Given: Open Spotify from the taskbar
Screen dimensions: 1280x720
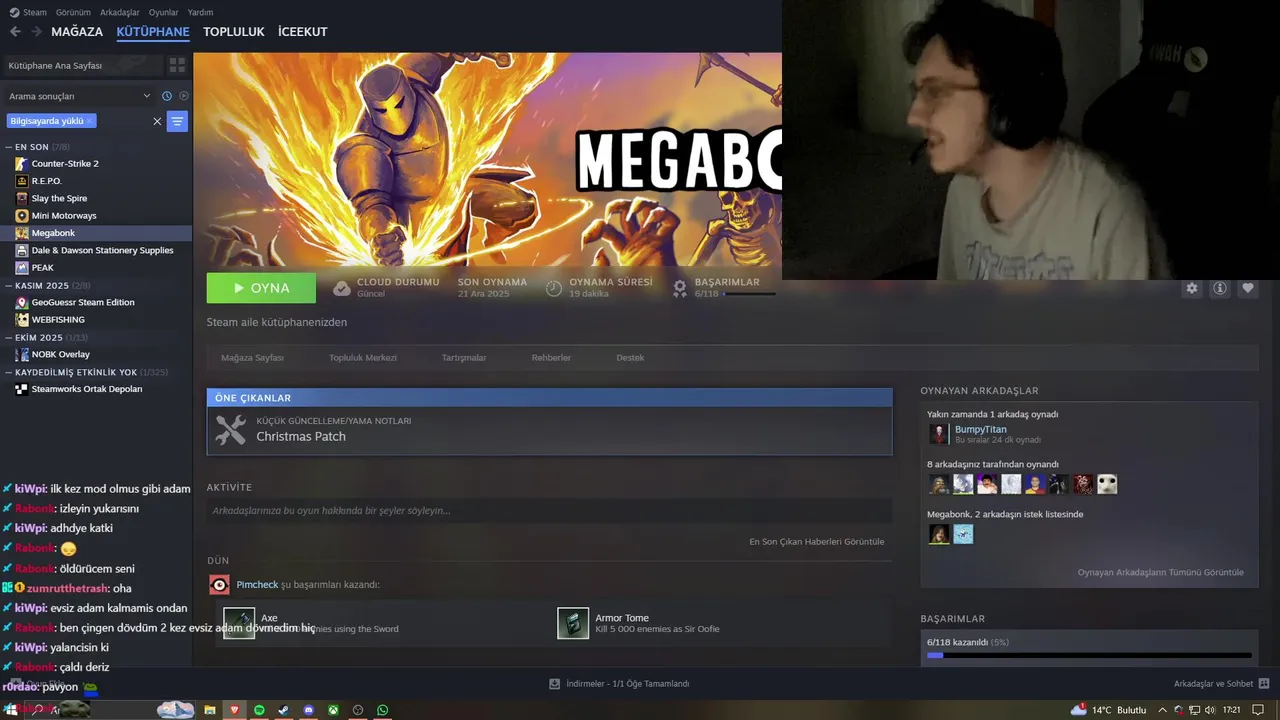Looking at the screenshot, I should coord(259,710).
